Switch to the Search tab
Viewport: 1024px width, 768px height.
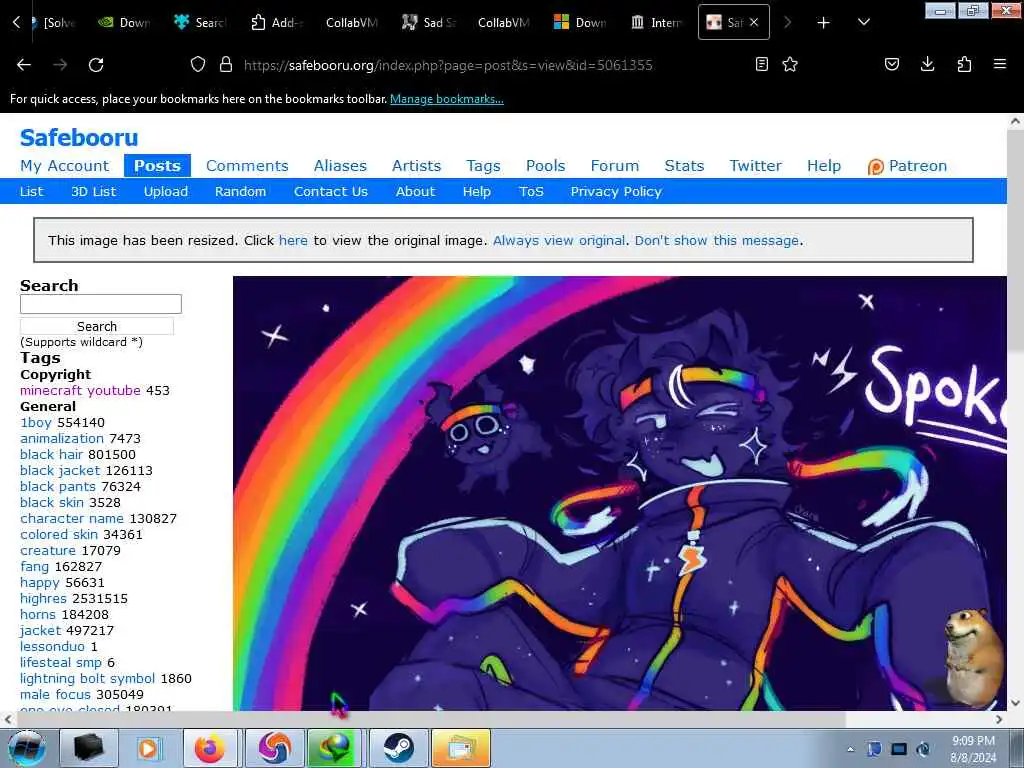click(200, 22)
